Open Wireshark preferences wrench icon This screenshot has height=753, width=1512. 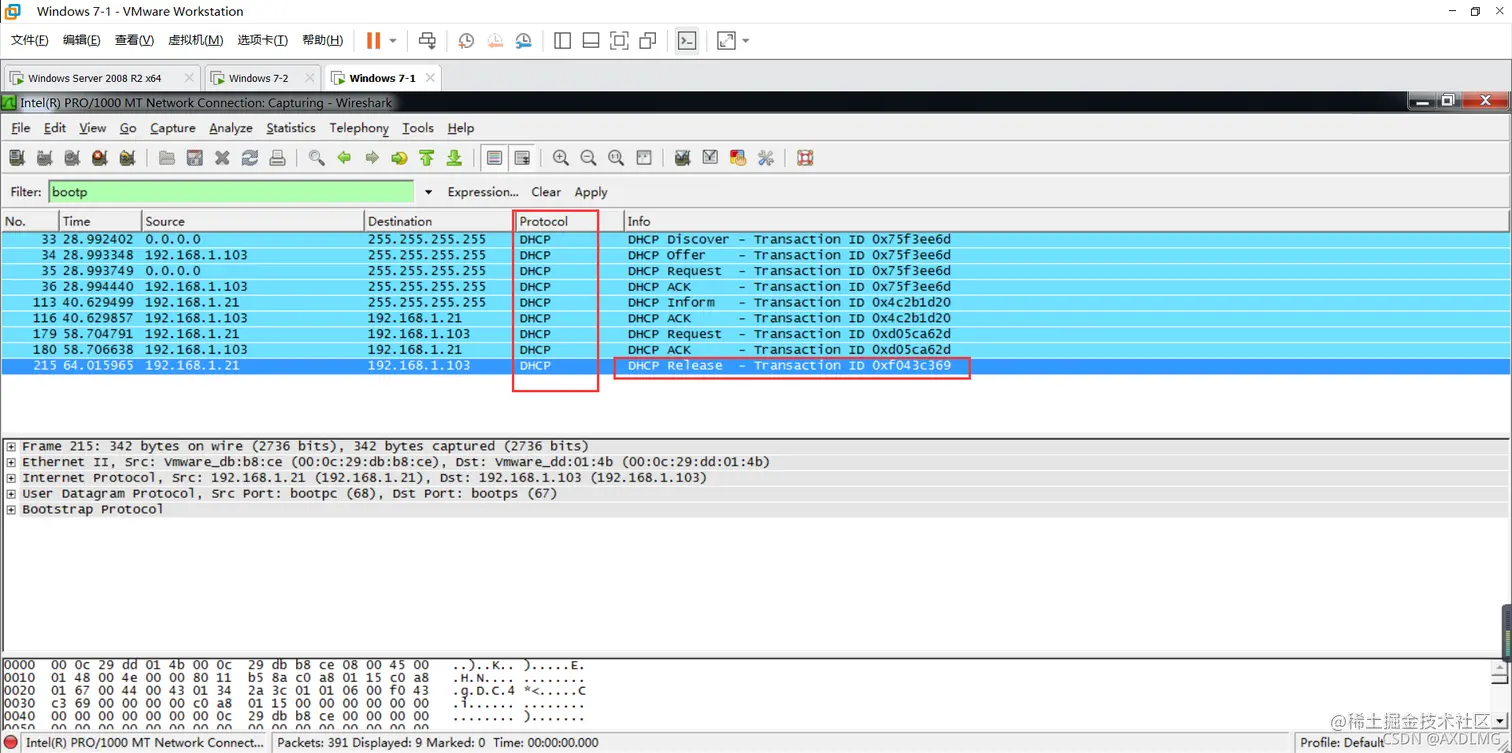(x=766, y=158)
